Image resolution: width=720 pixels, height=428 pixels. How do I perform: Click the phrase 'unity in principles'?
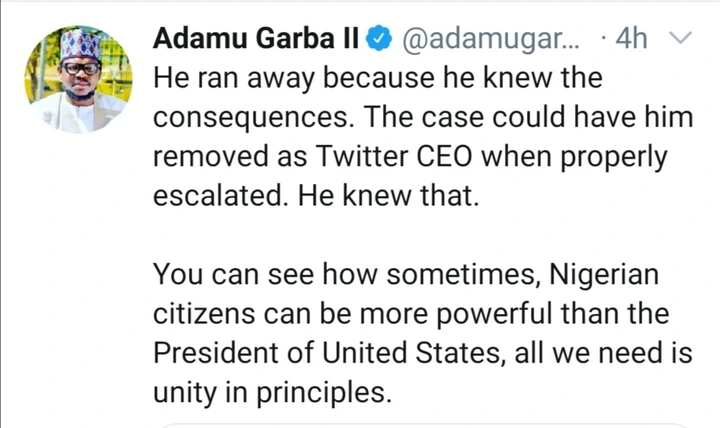click(x=270, y=391)
